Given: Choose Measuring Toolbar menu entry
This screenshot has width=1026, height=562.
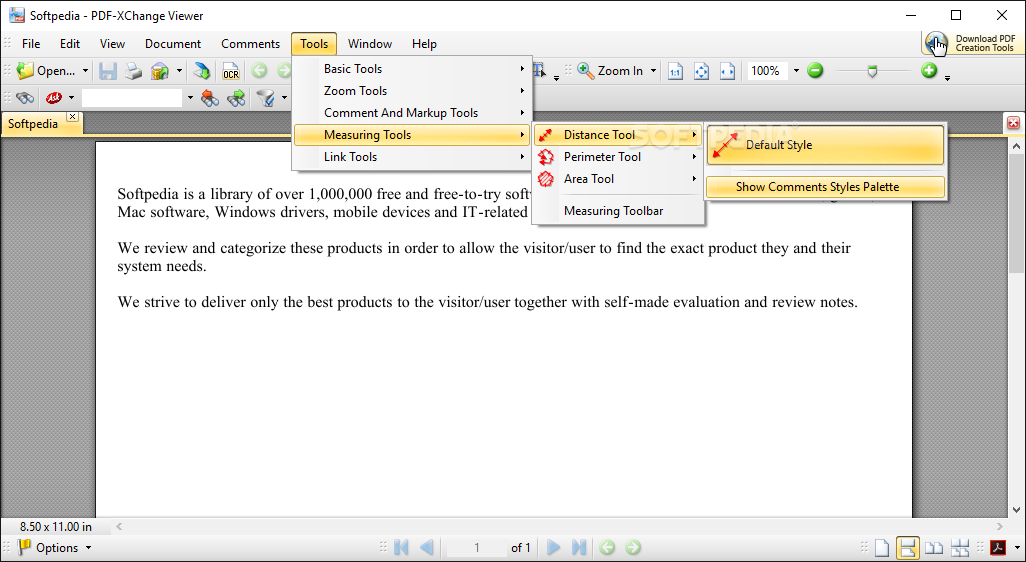Looking at the screenshot, I should coord(618,211).
